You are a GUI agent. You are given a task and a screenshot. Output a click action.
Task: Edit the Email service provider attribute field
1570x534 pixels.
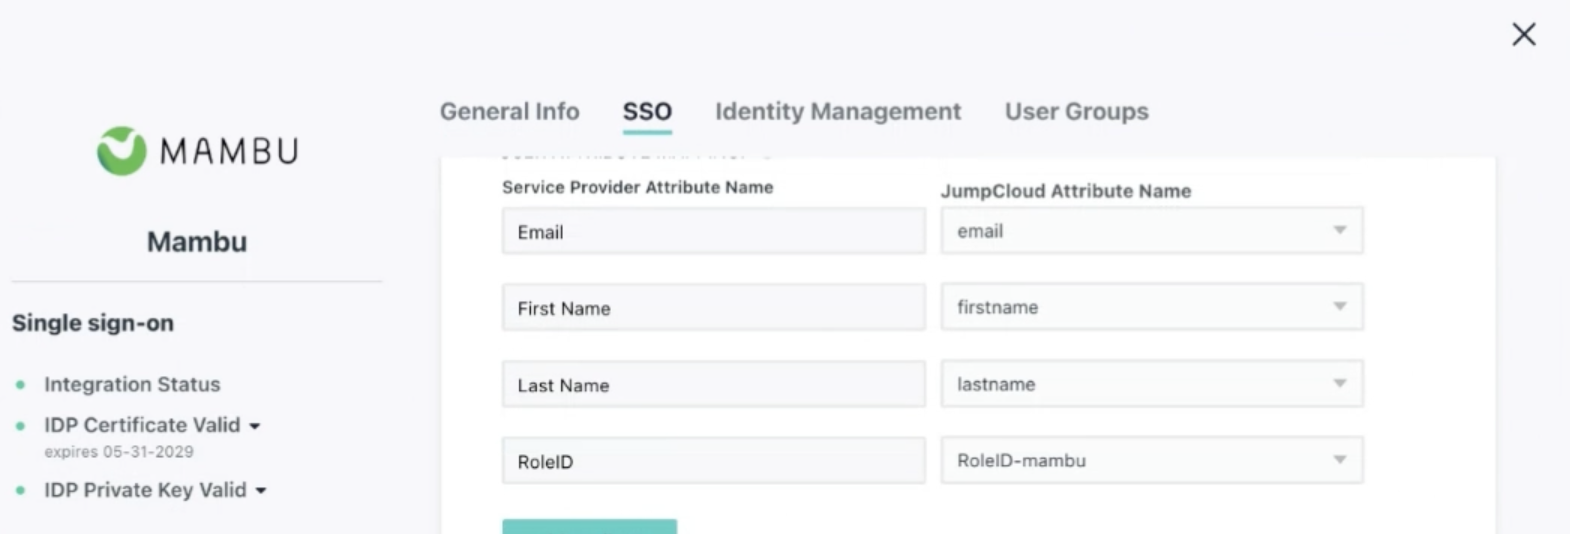714,231
